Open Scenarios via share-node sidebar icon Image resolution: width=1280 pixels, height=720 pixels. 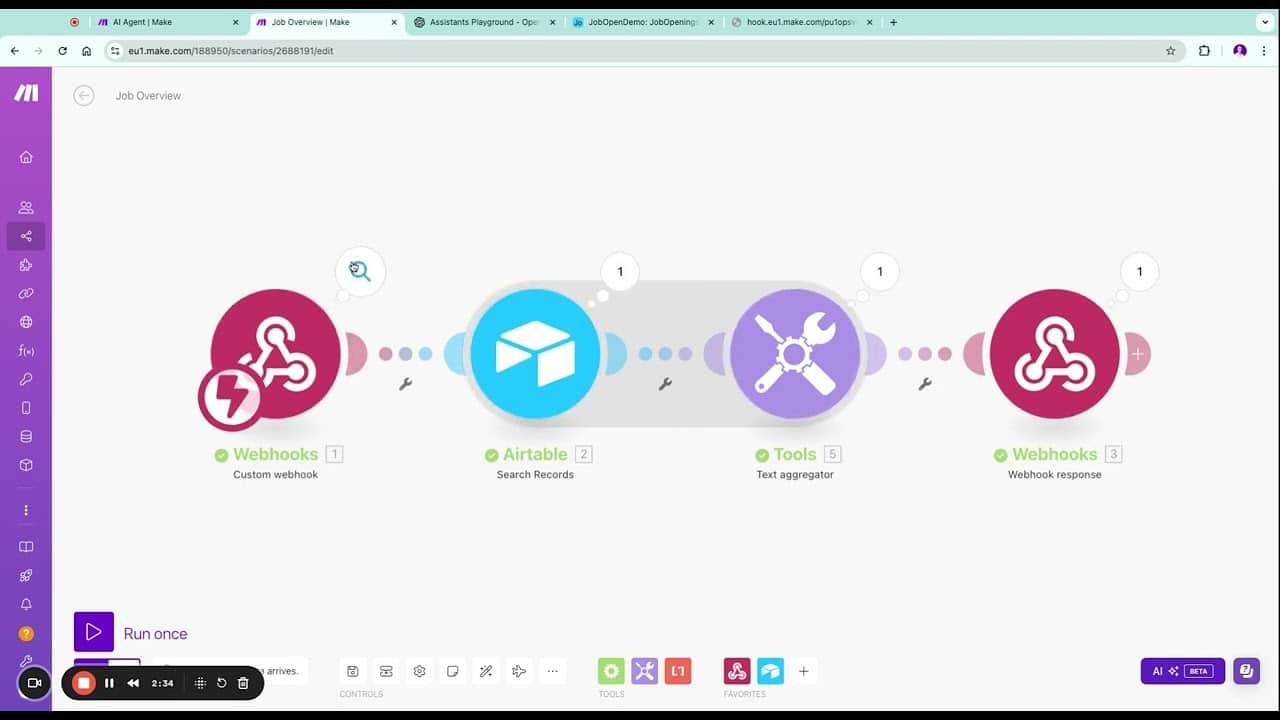(26, 236)
